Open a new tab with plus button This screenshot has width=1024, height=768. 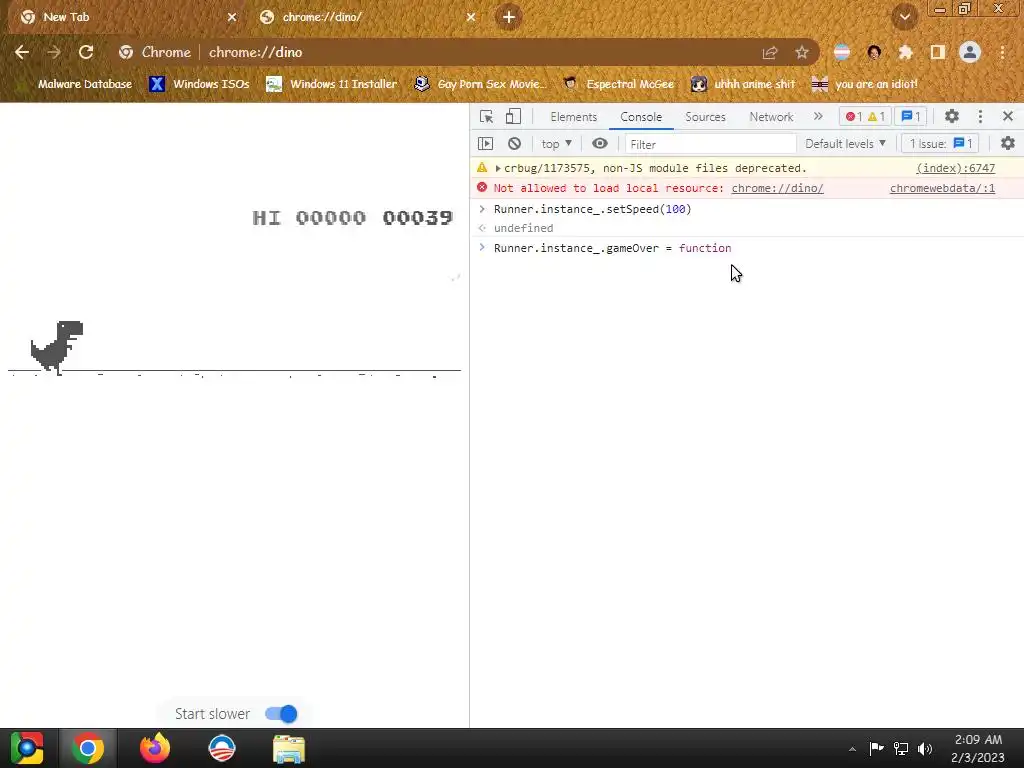[509, 17]
